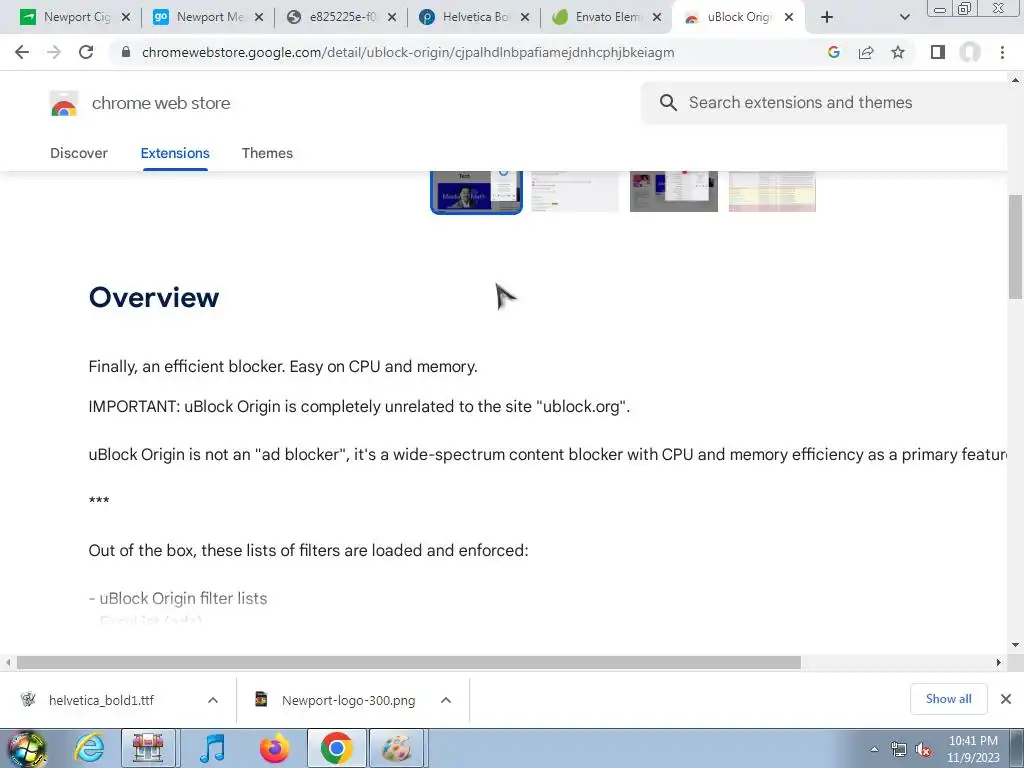
Task: Open the Paint taskbar icon
Action: point(398,748)
